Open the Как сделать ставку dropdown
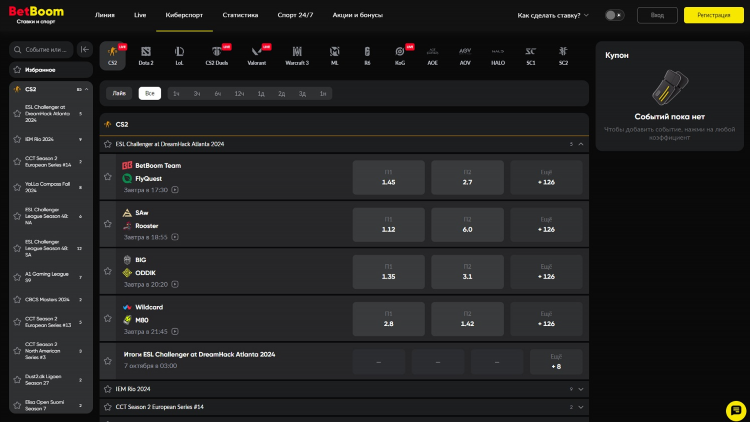Image resolution: width=750 pixels, height=422 pixels. (x=552, y=15)
